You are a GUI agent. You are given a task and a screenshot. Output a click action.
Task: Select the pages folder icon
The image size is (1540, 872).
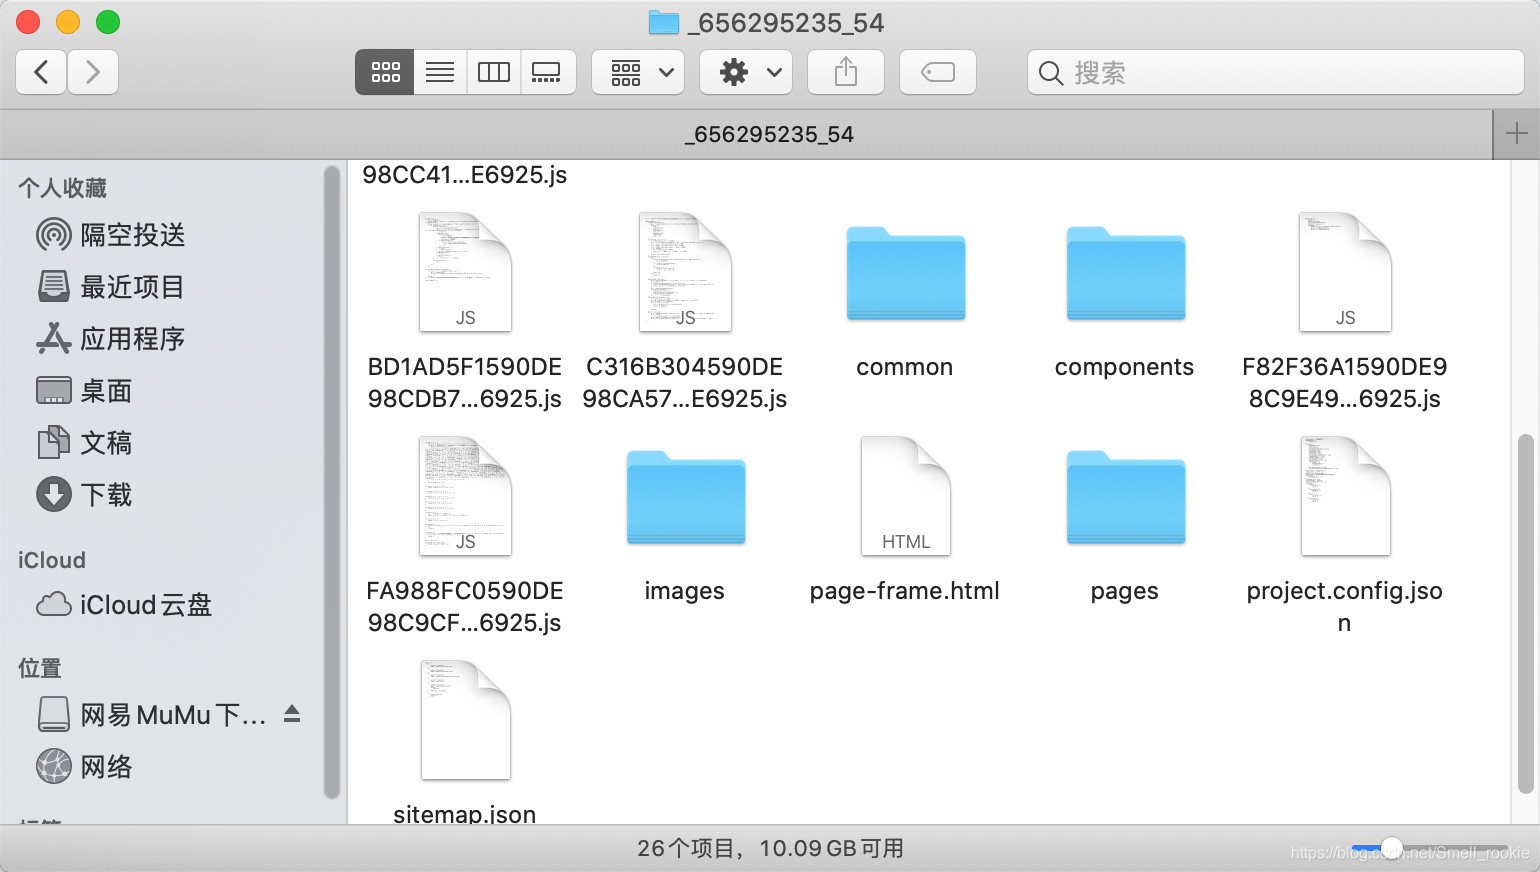1126,497
